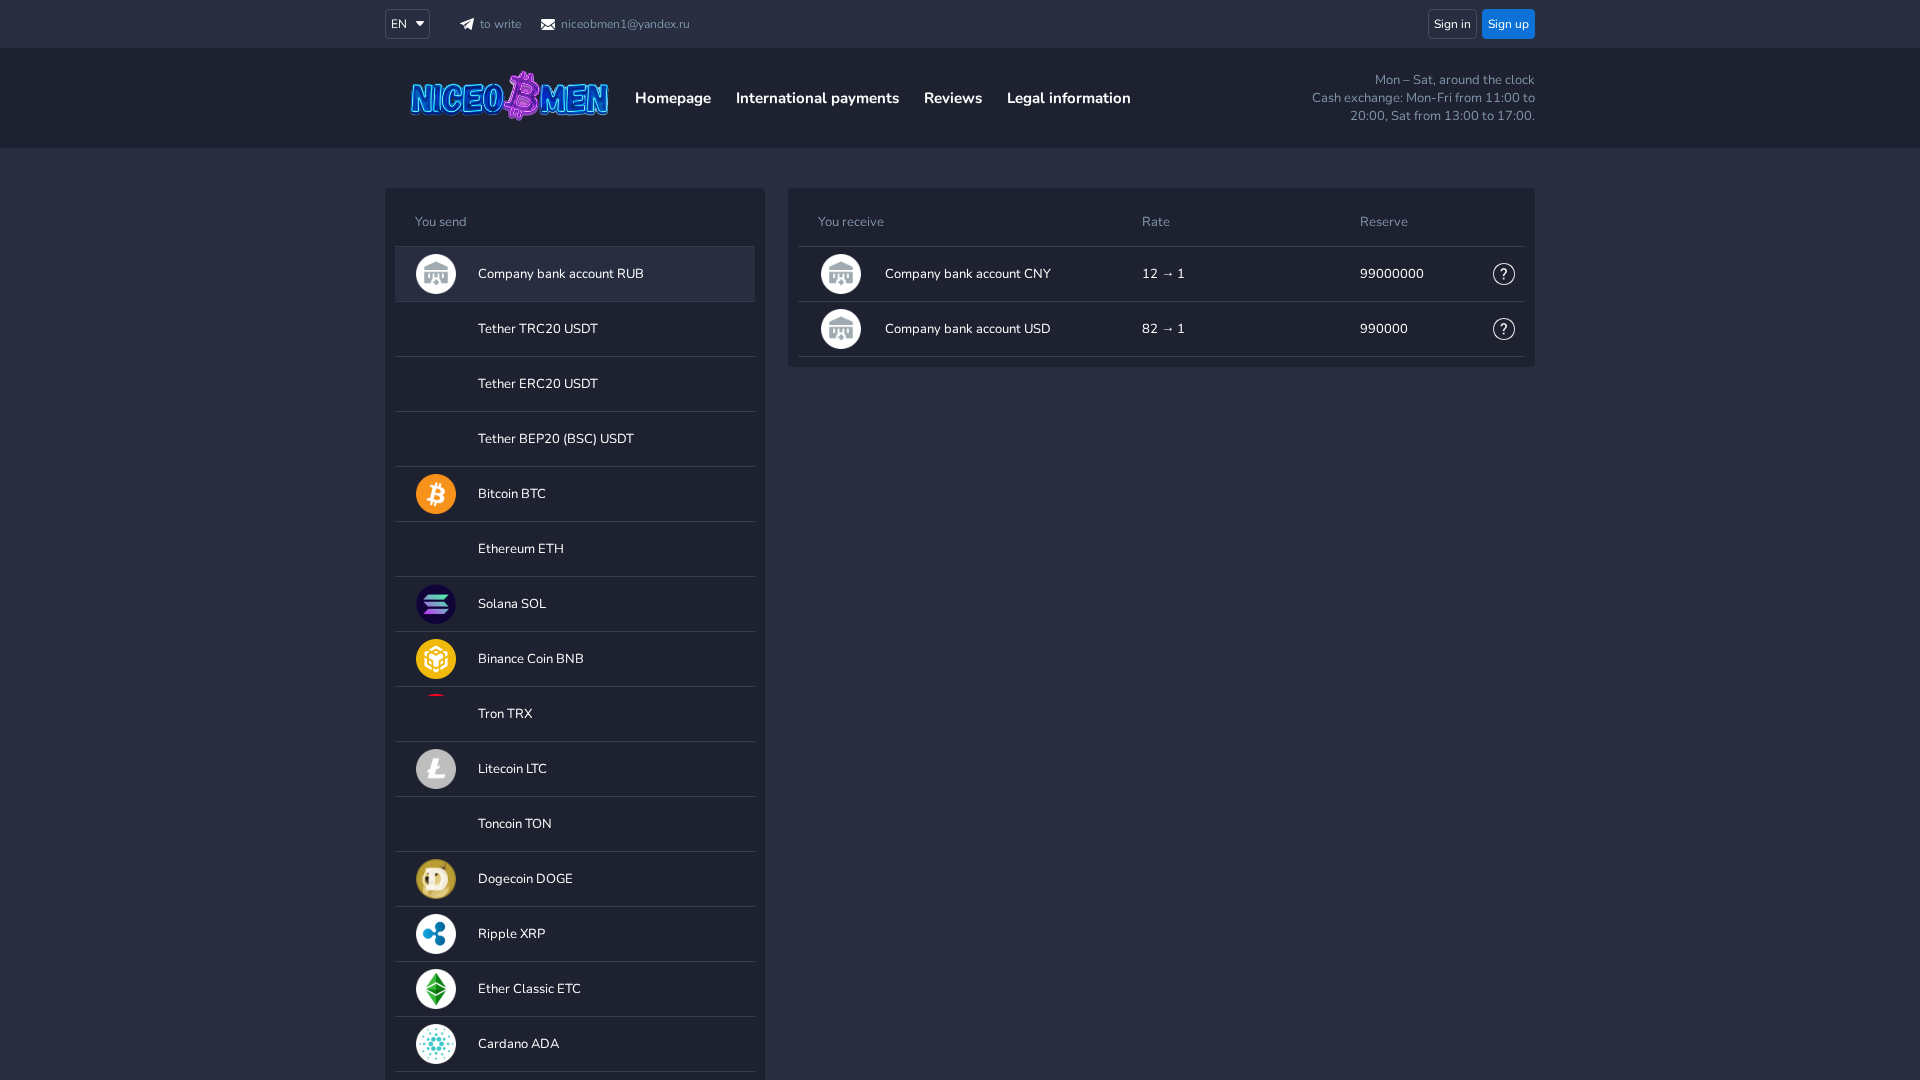This screenshot has width=1920, height=1080.
Task: Open Legal information menu item
Action: 1069,98
